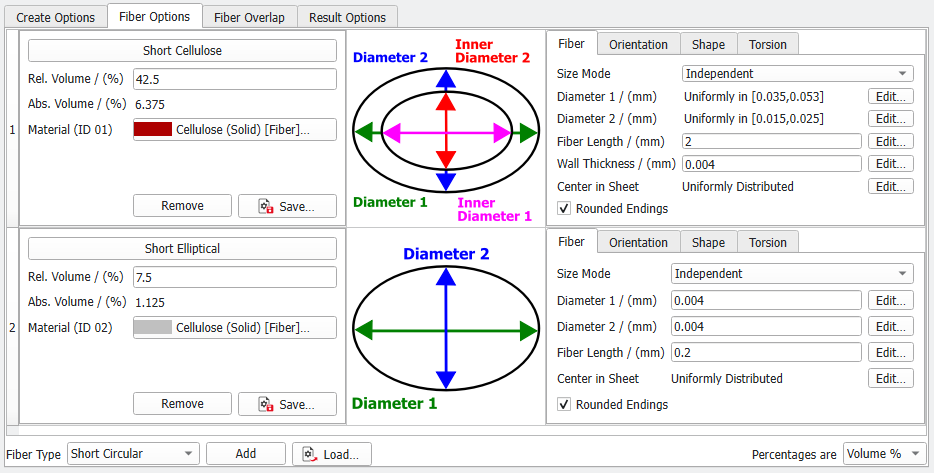The width and height of the screenshot is (934, 473).
Task: Remove the Short Elliptical fiber
Action: [x=182, y=403]
